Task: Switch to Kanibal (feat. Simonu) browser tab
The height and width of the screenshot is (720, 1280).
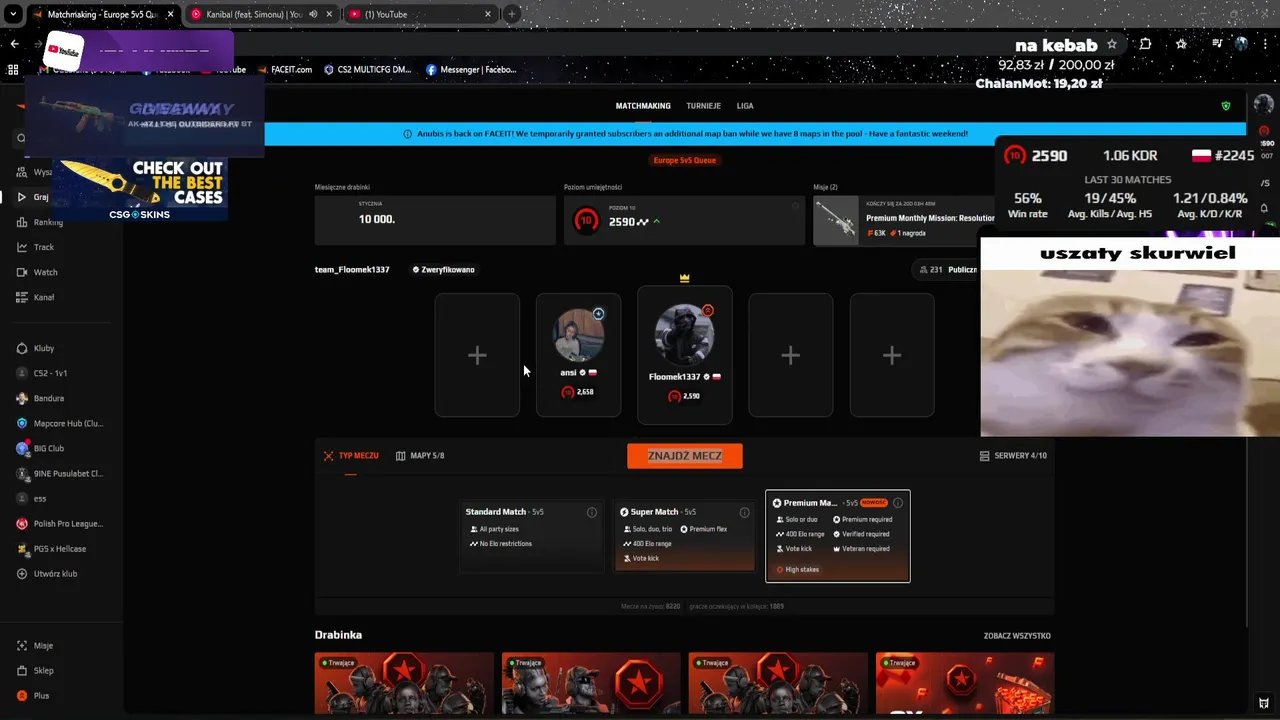Action: pos(262,14)
